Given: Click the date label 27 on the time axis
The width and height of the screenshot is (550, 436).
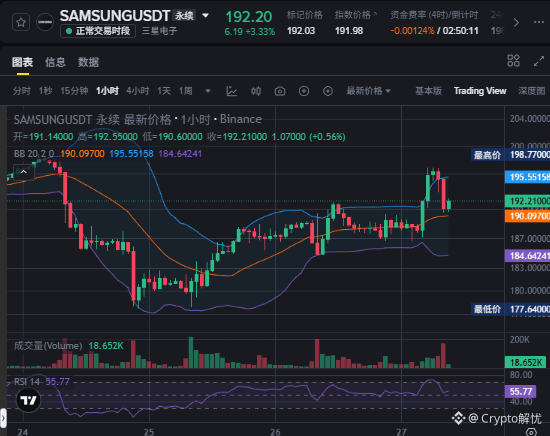Looking at the screenshot, I should [x=401, y=432].
